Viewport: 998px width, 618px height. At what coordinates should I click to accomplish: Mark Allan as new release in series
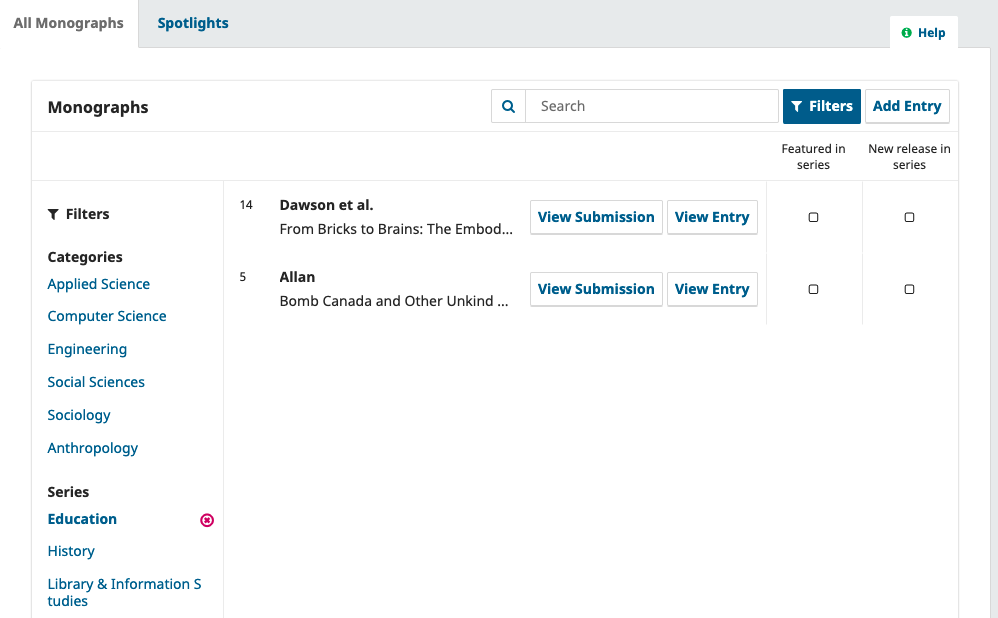[909, 289]
